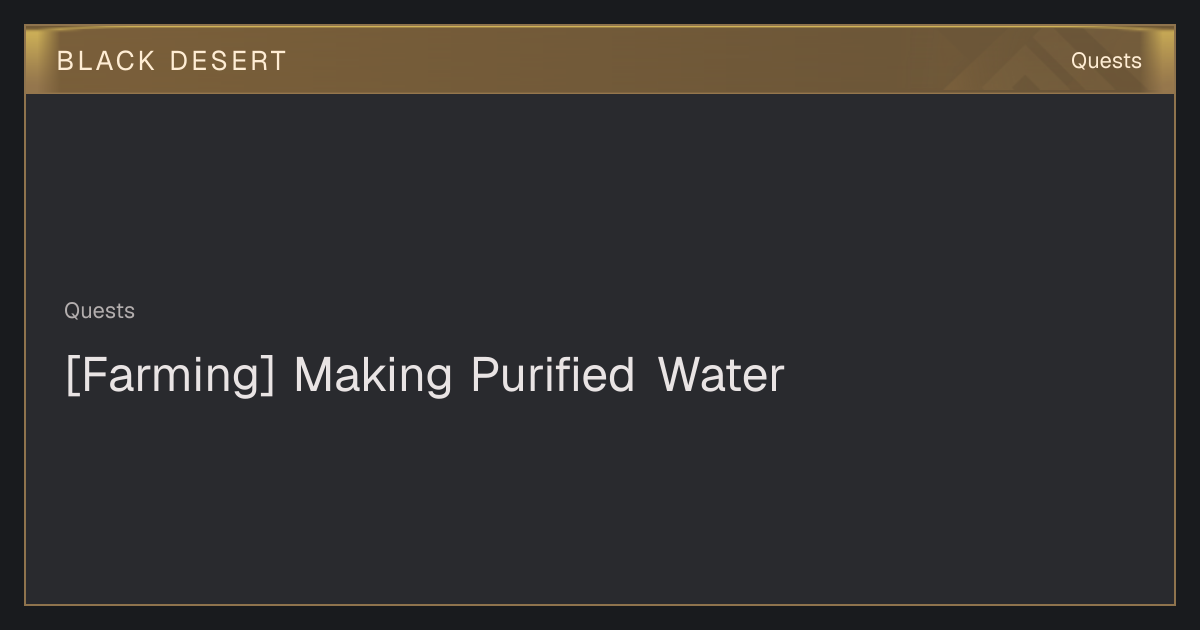
Task: Click the word "Purified" in the title
Action: pos(553,375)
